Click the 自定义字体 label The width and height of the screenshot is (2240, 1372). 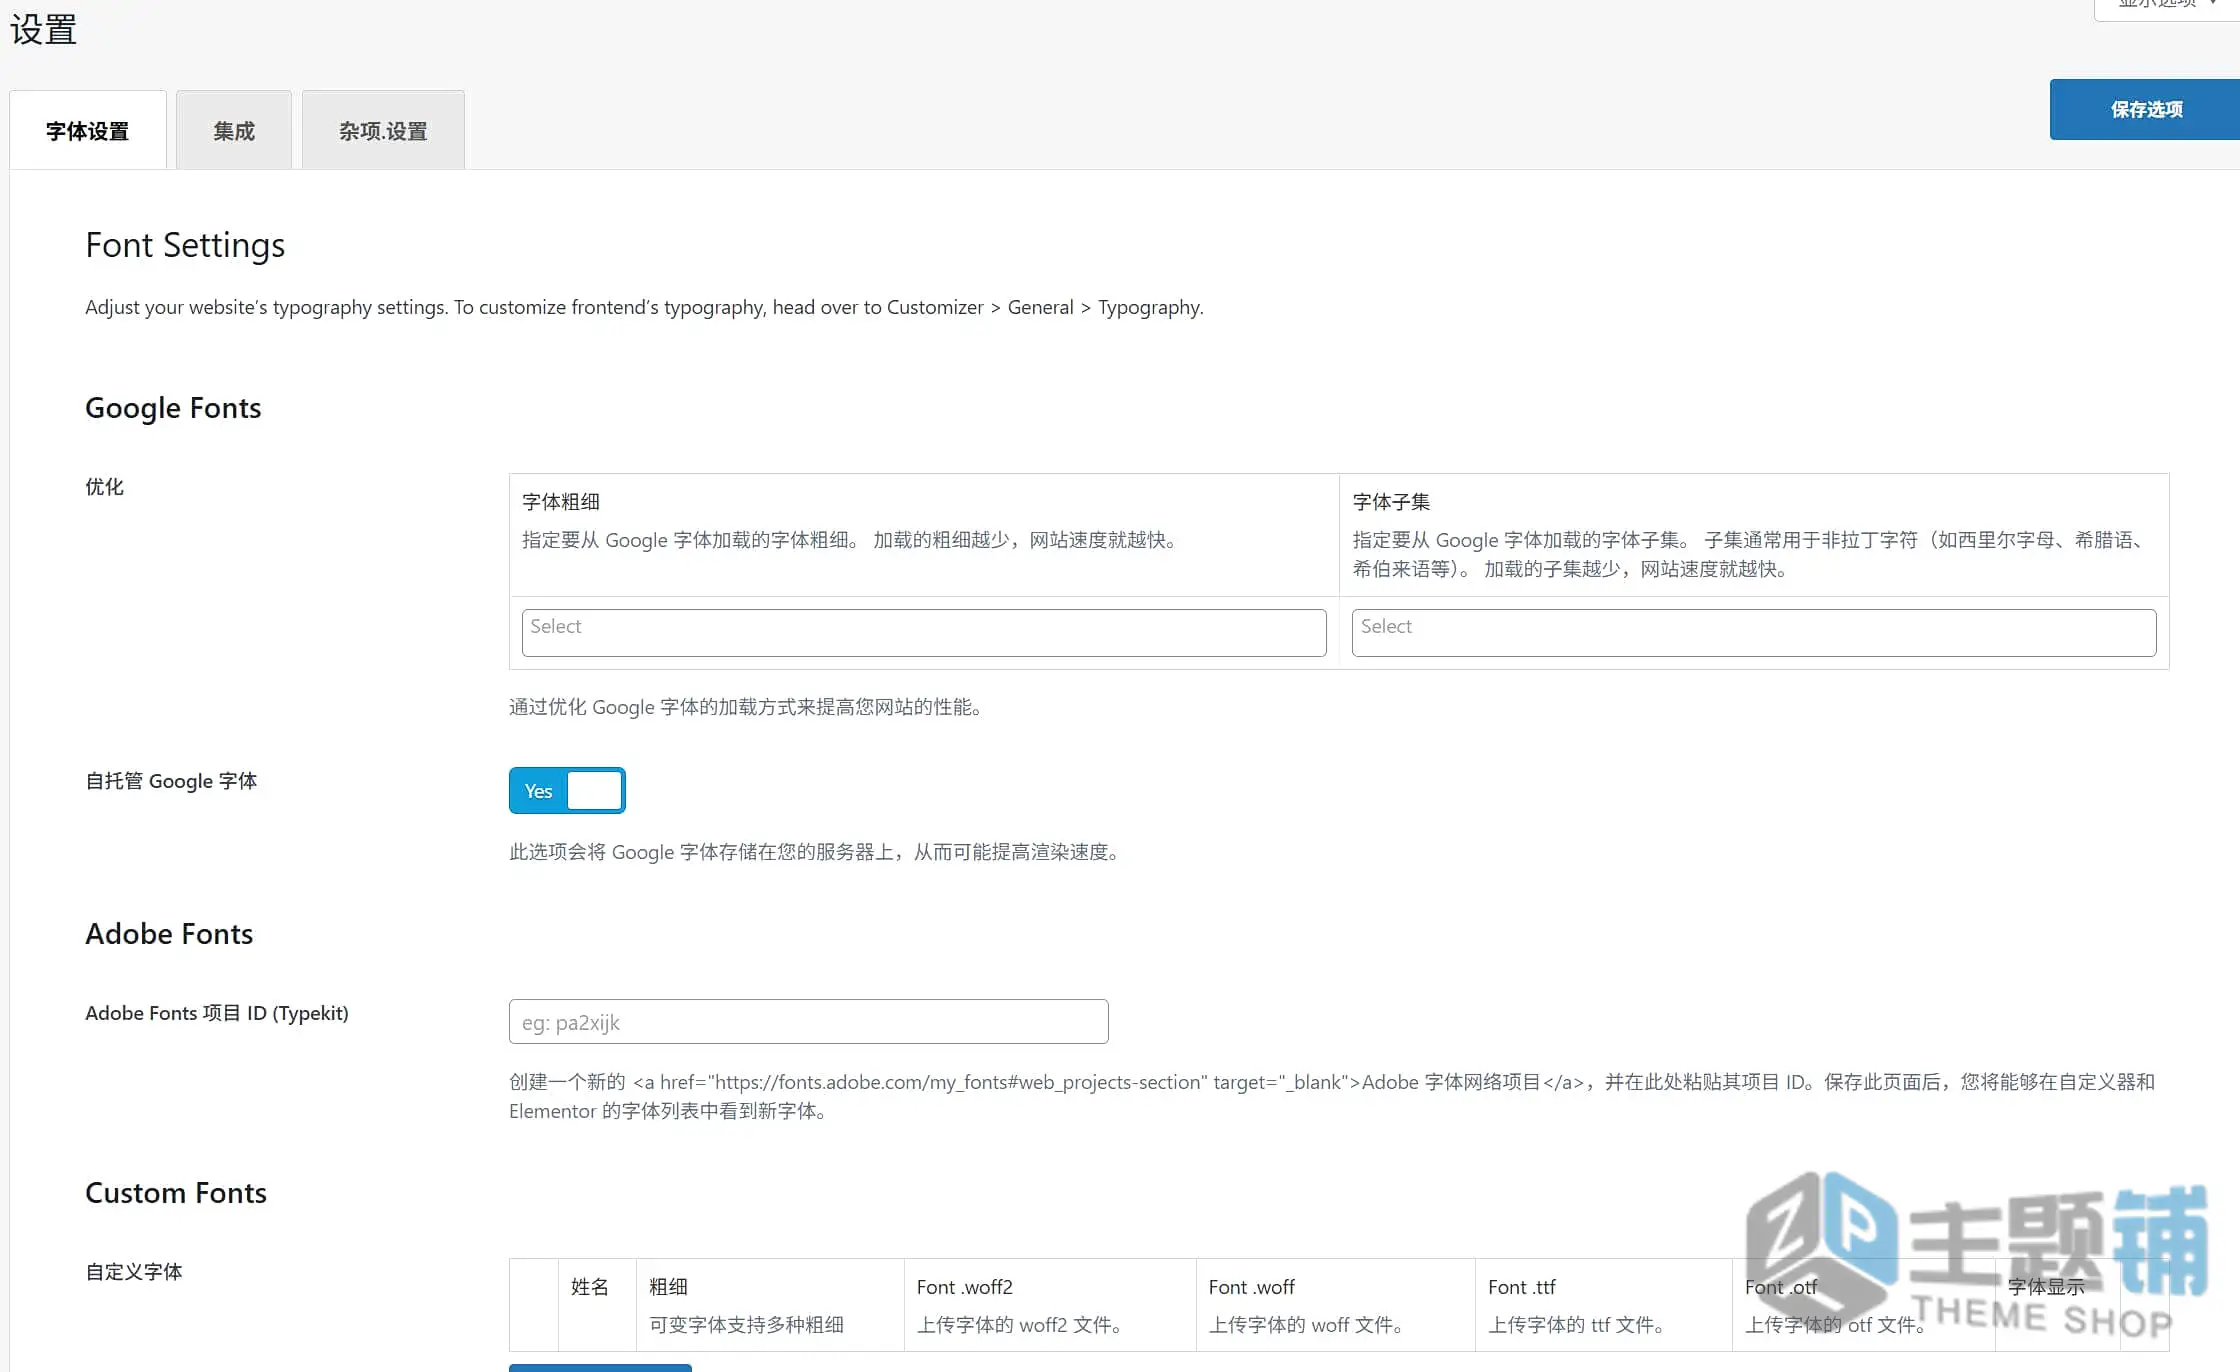click(134, 1272)
